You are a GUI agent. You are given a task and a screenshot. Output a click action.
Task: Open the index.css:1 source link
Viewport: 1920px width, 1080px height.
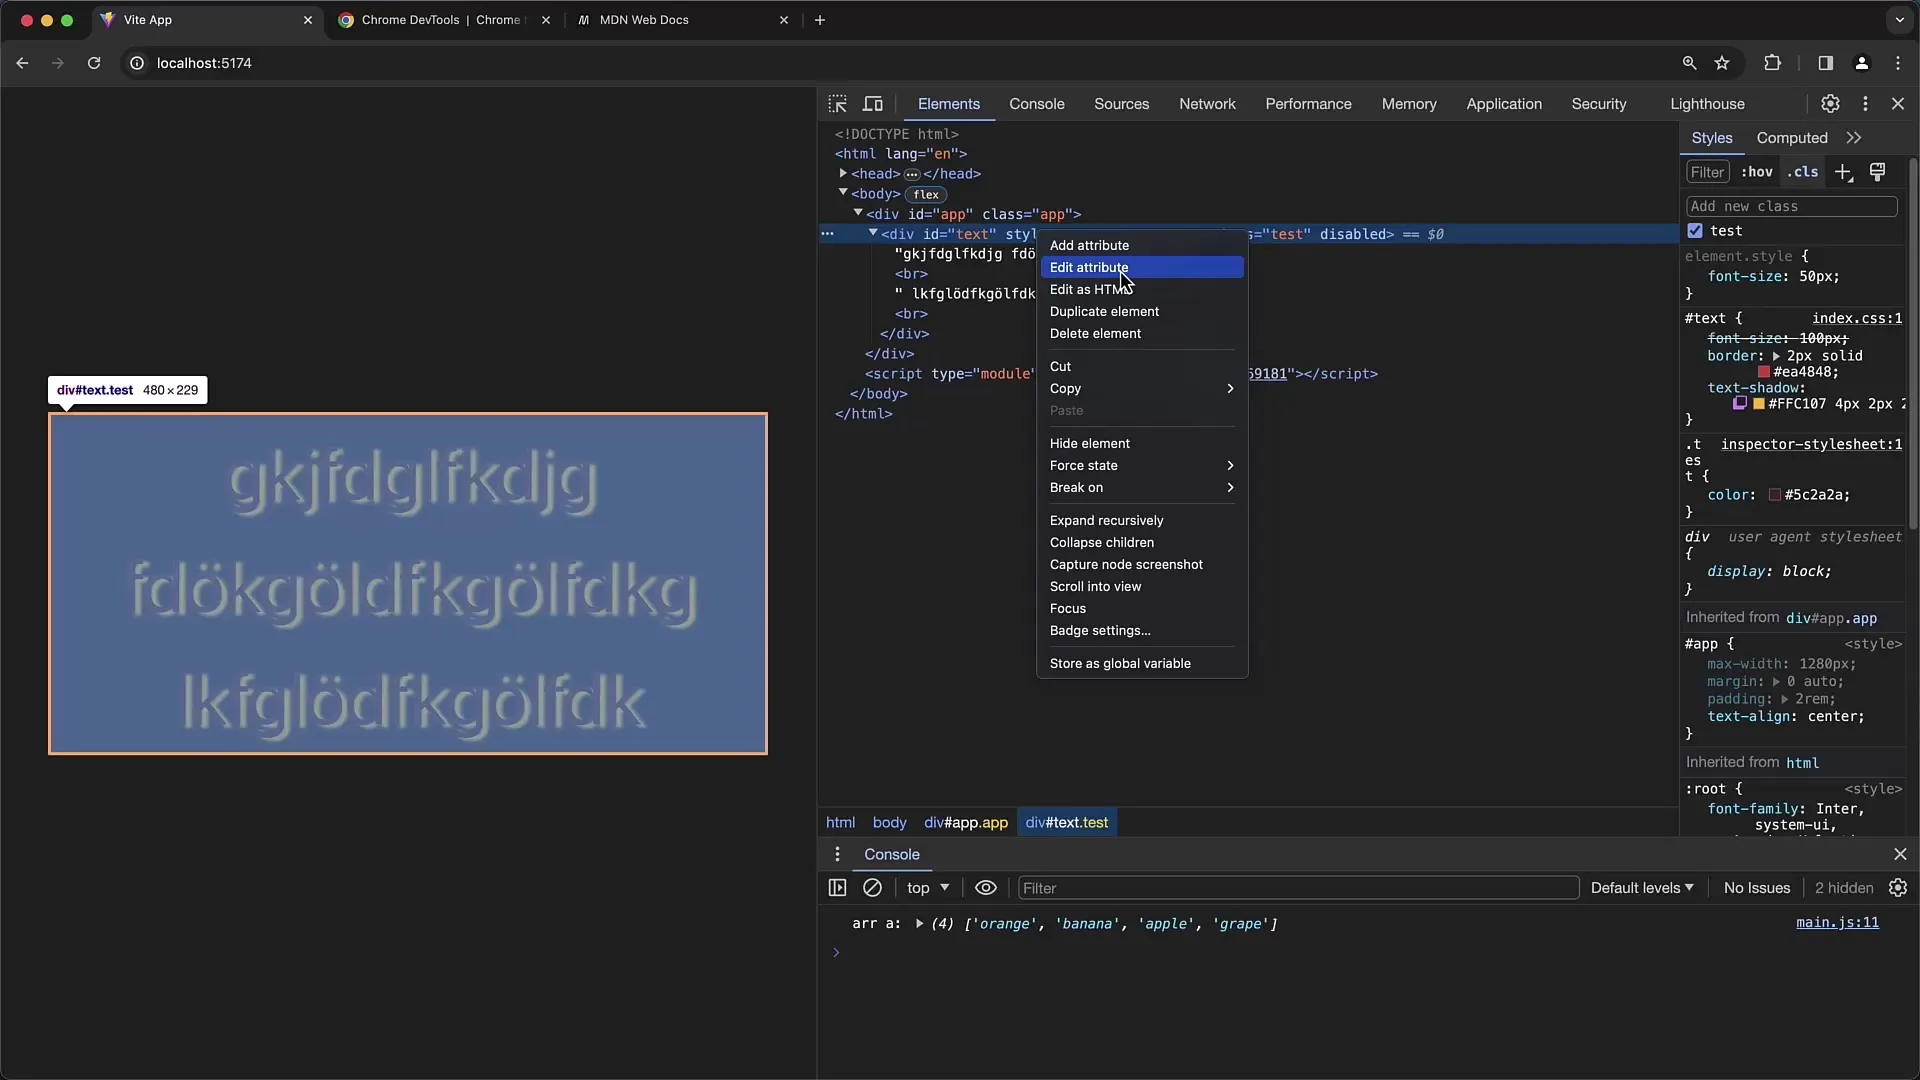(x=1857, y=318)
